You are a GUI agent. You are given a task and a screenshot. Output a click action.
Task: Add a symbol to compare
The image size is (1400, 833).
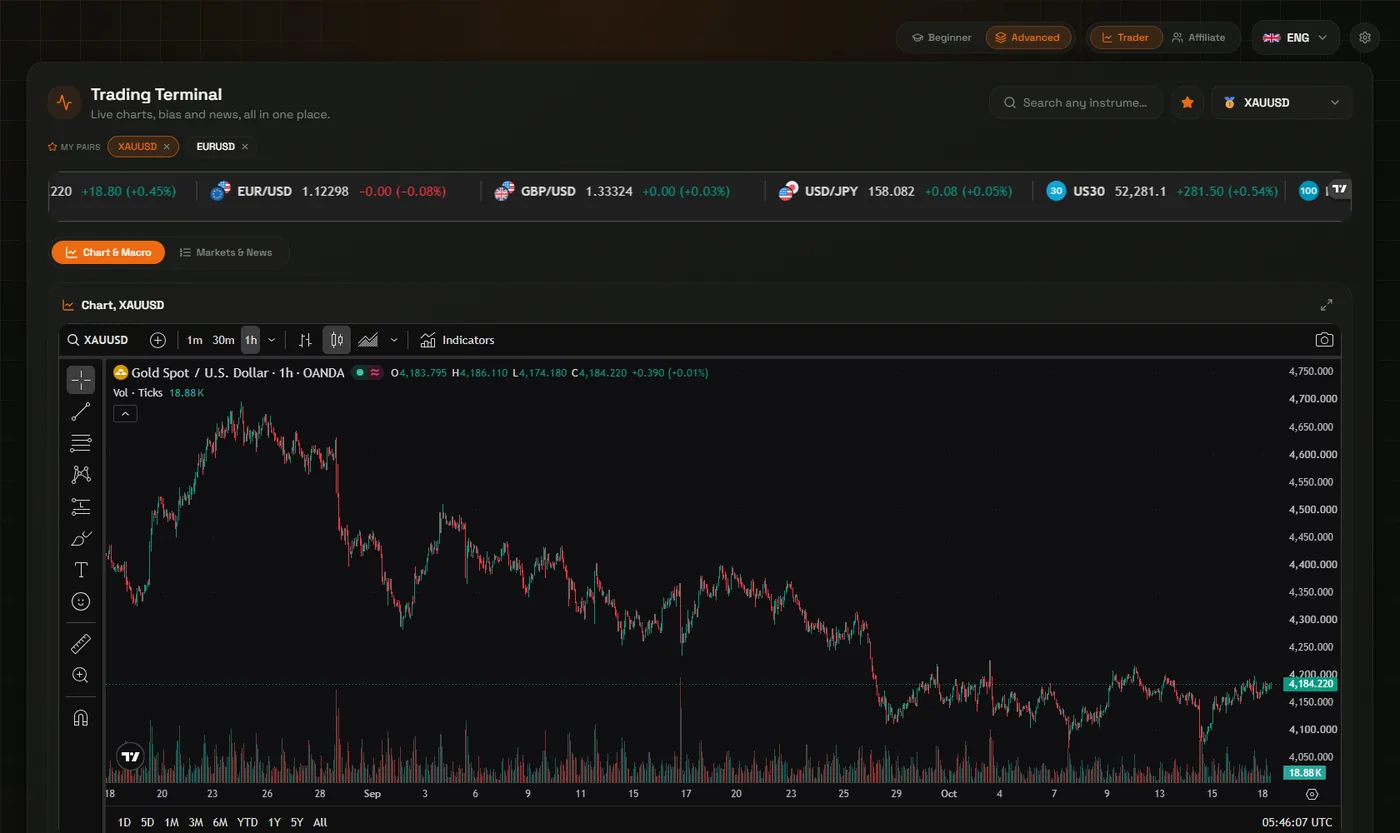[x=158, y=340]
